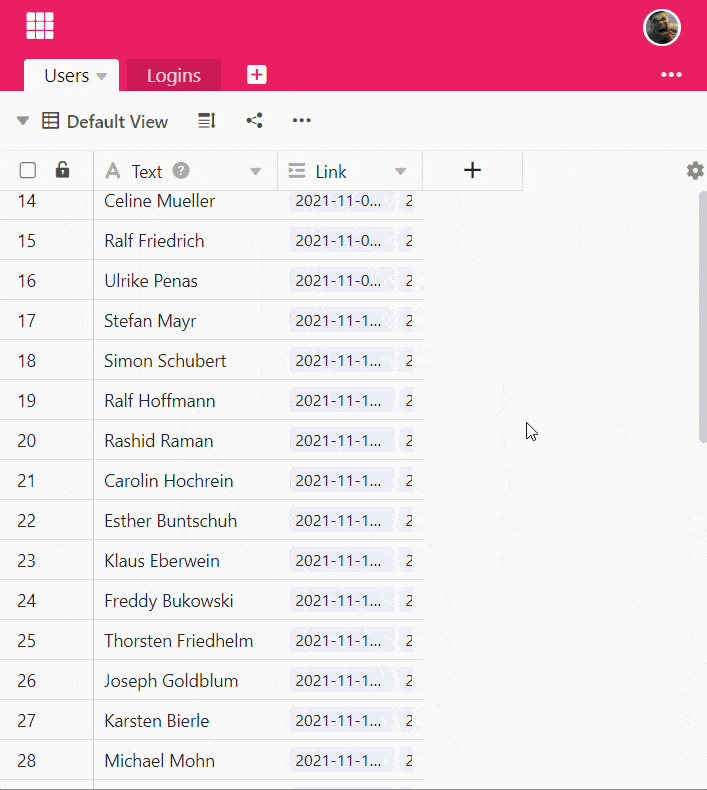The image size is (707, 790).
Task: Expand the views list triangle
Action: pyautogui.click(x=22, y=121)
